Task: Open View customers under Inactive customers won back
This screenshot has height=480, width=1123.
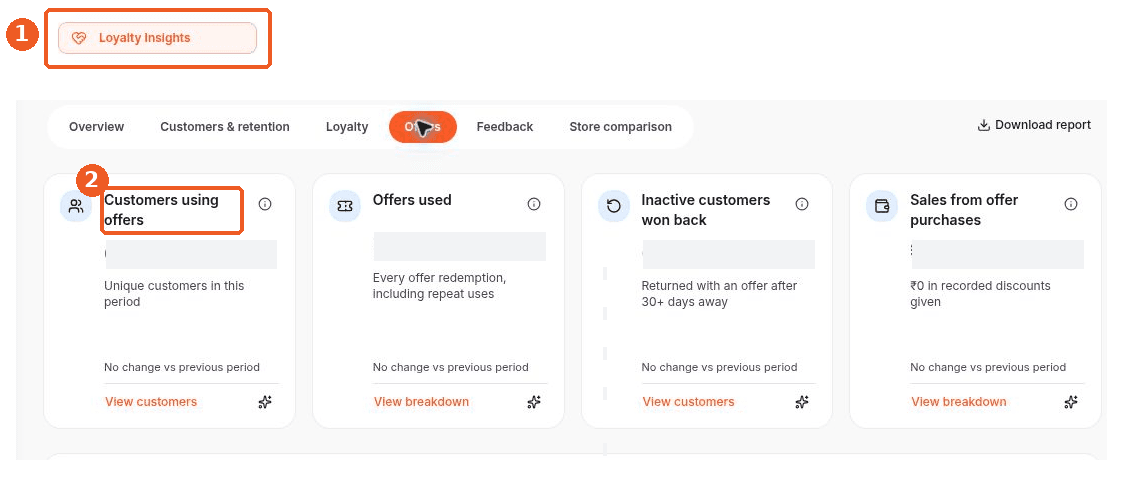Action: point(688,402)
